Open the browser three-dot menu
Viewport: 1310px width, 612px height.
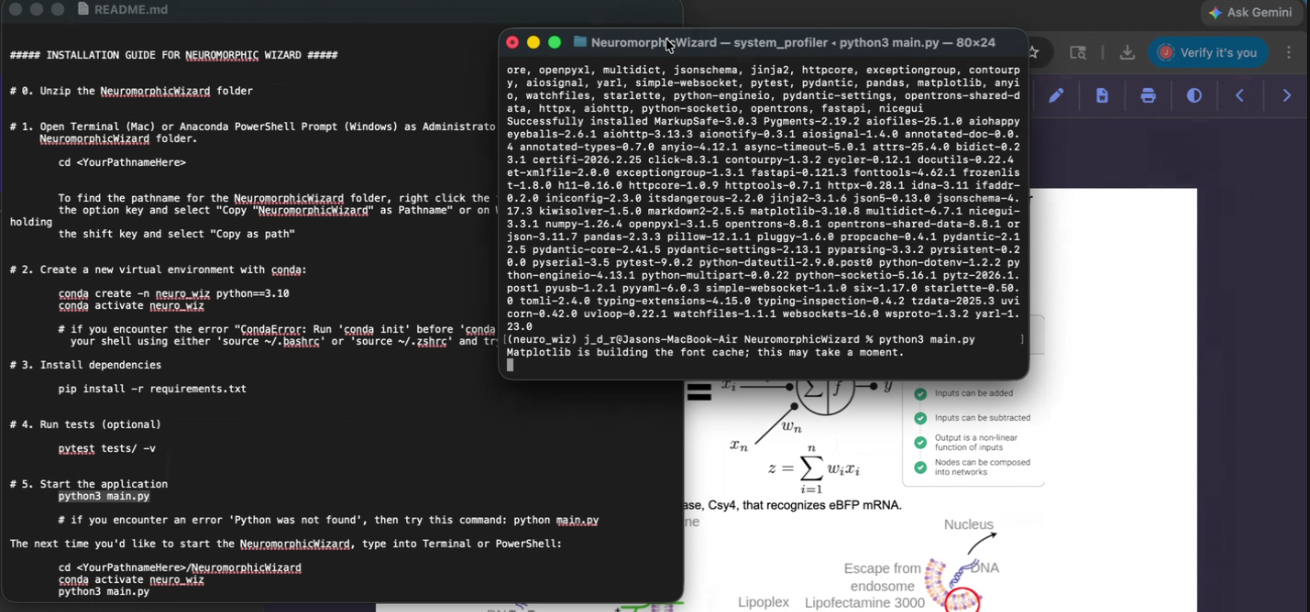(x=1289, y=53)
